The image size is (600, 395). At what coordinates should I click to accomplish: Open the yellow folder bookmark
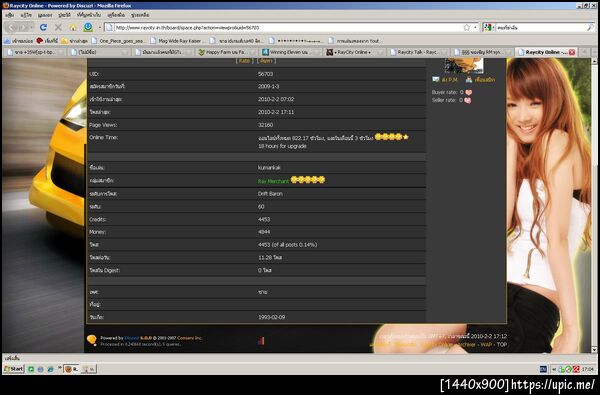[x=75, y=40]
